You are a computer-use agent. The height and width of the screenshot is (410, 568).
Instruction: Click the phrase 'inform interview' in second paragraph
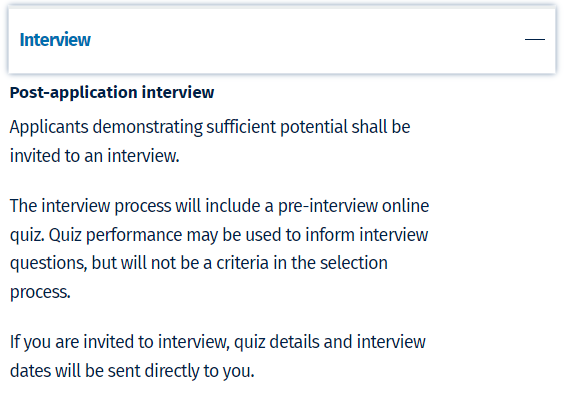(367, 235)
